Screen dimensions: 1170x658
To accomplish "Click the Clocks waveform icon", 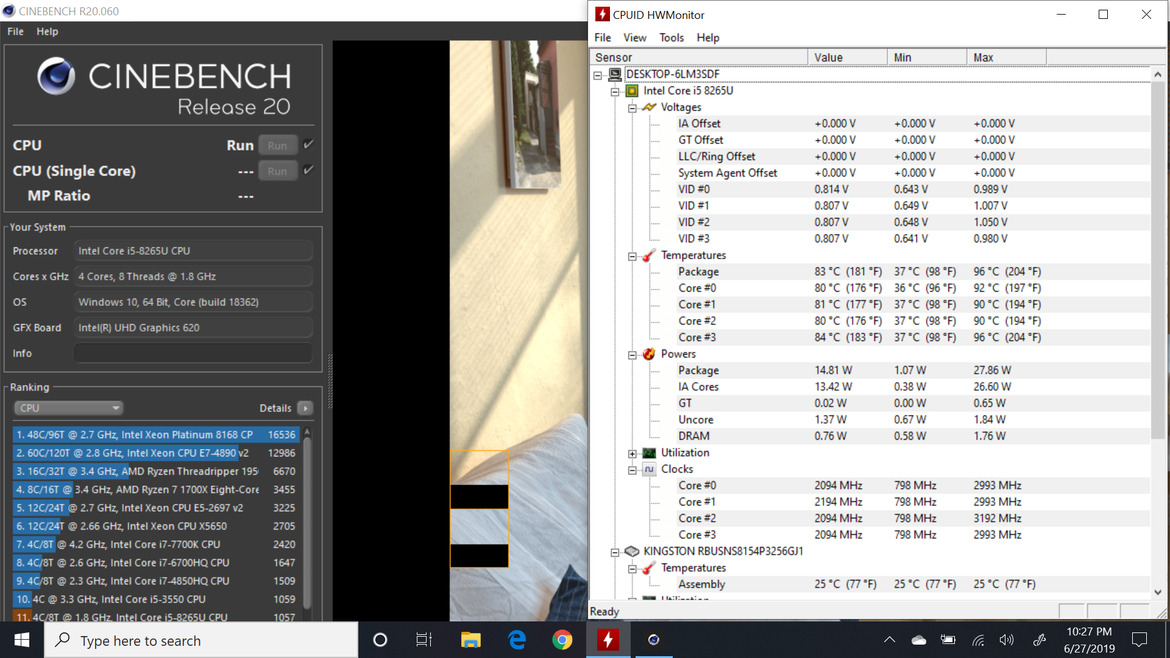I will (x=649, y=469).
